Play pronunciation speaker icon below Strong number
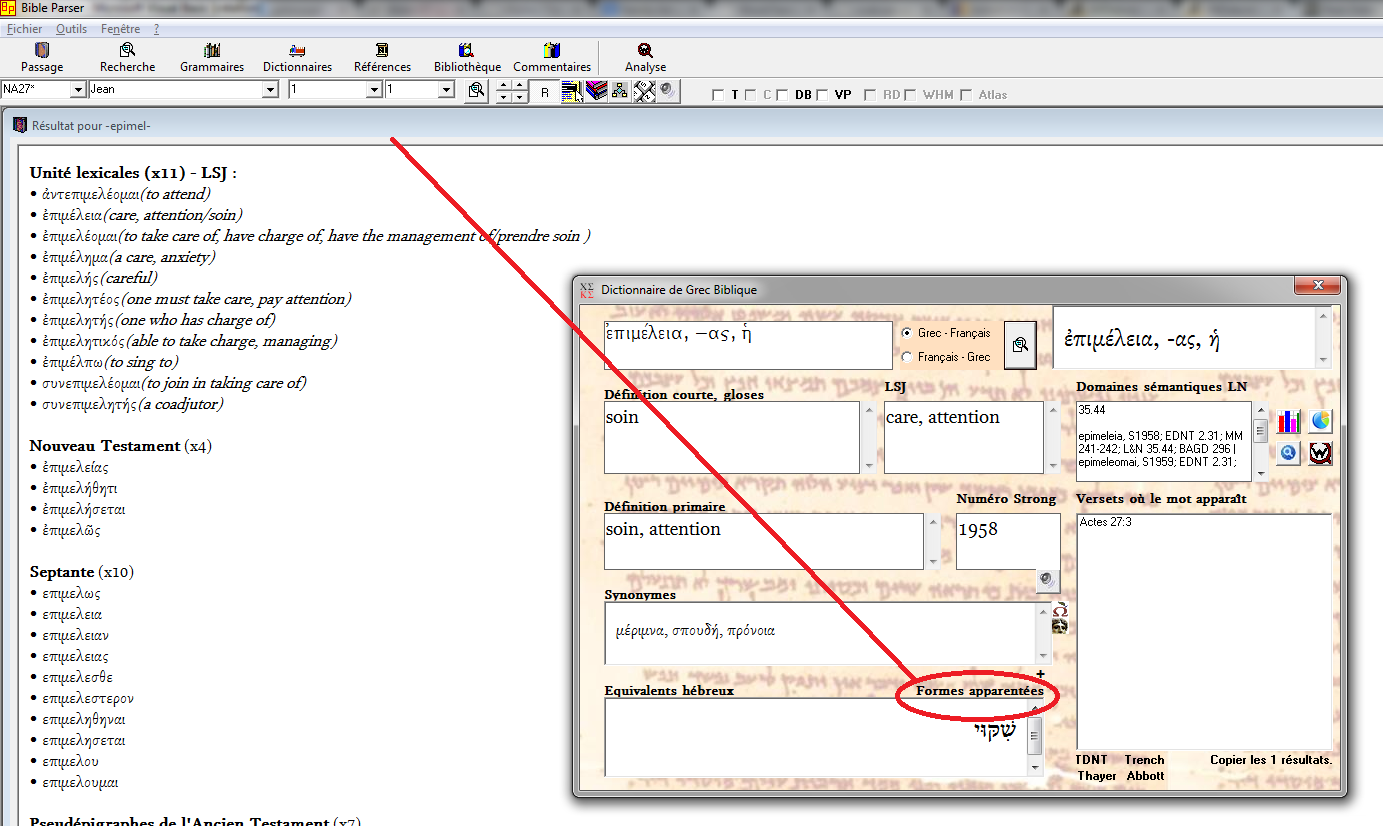The height and width of the screenshot is (826, 1383). point(1047,579)
